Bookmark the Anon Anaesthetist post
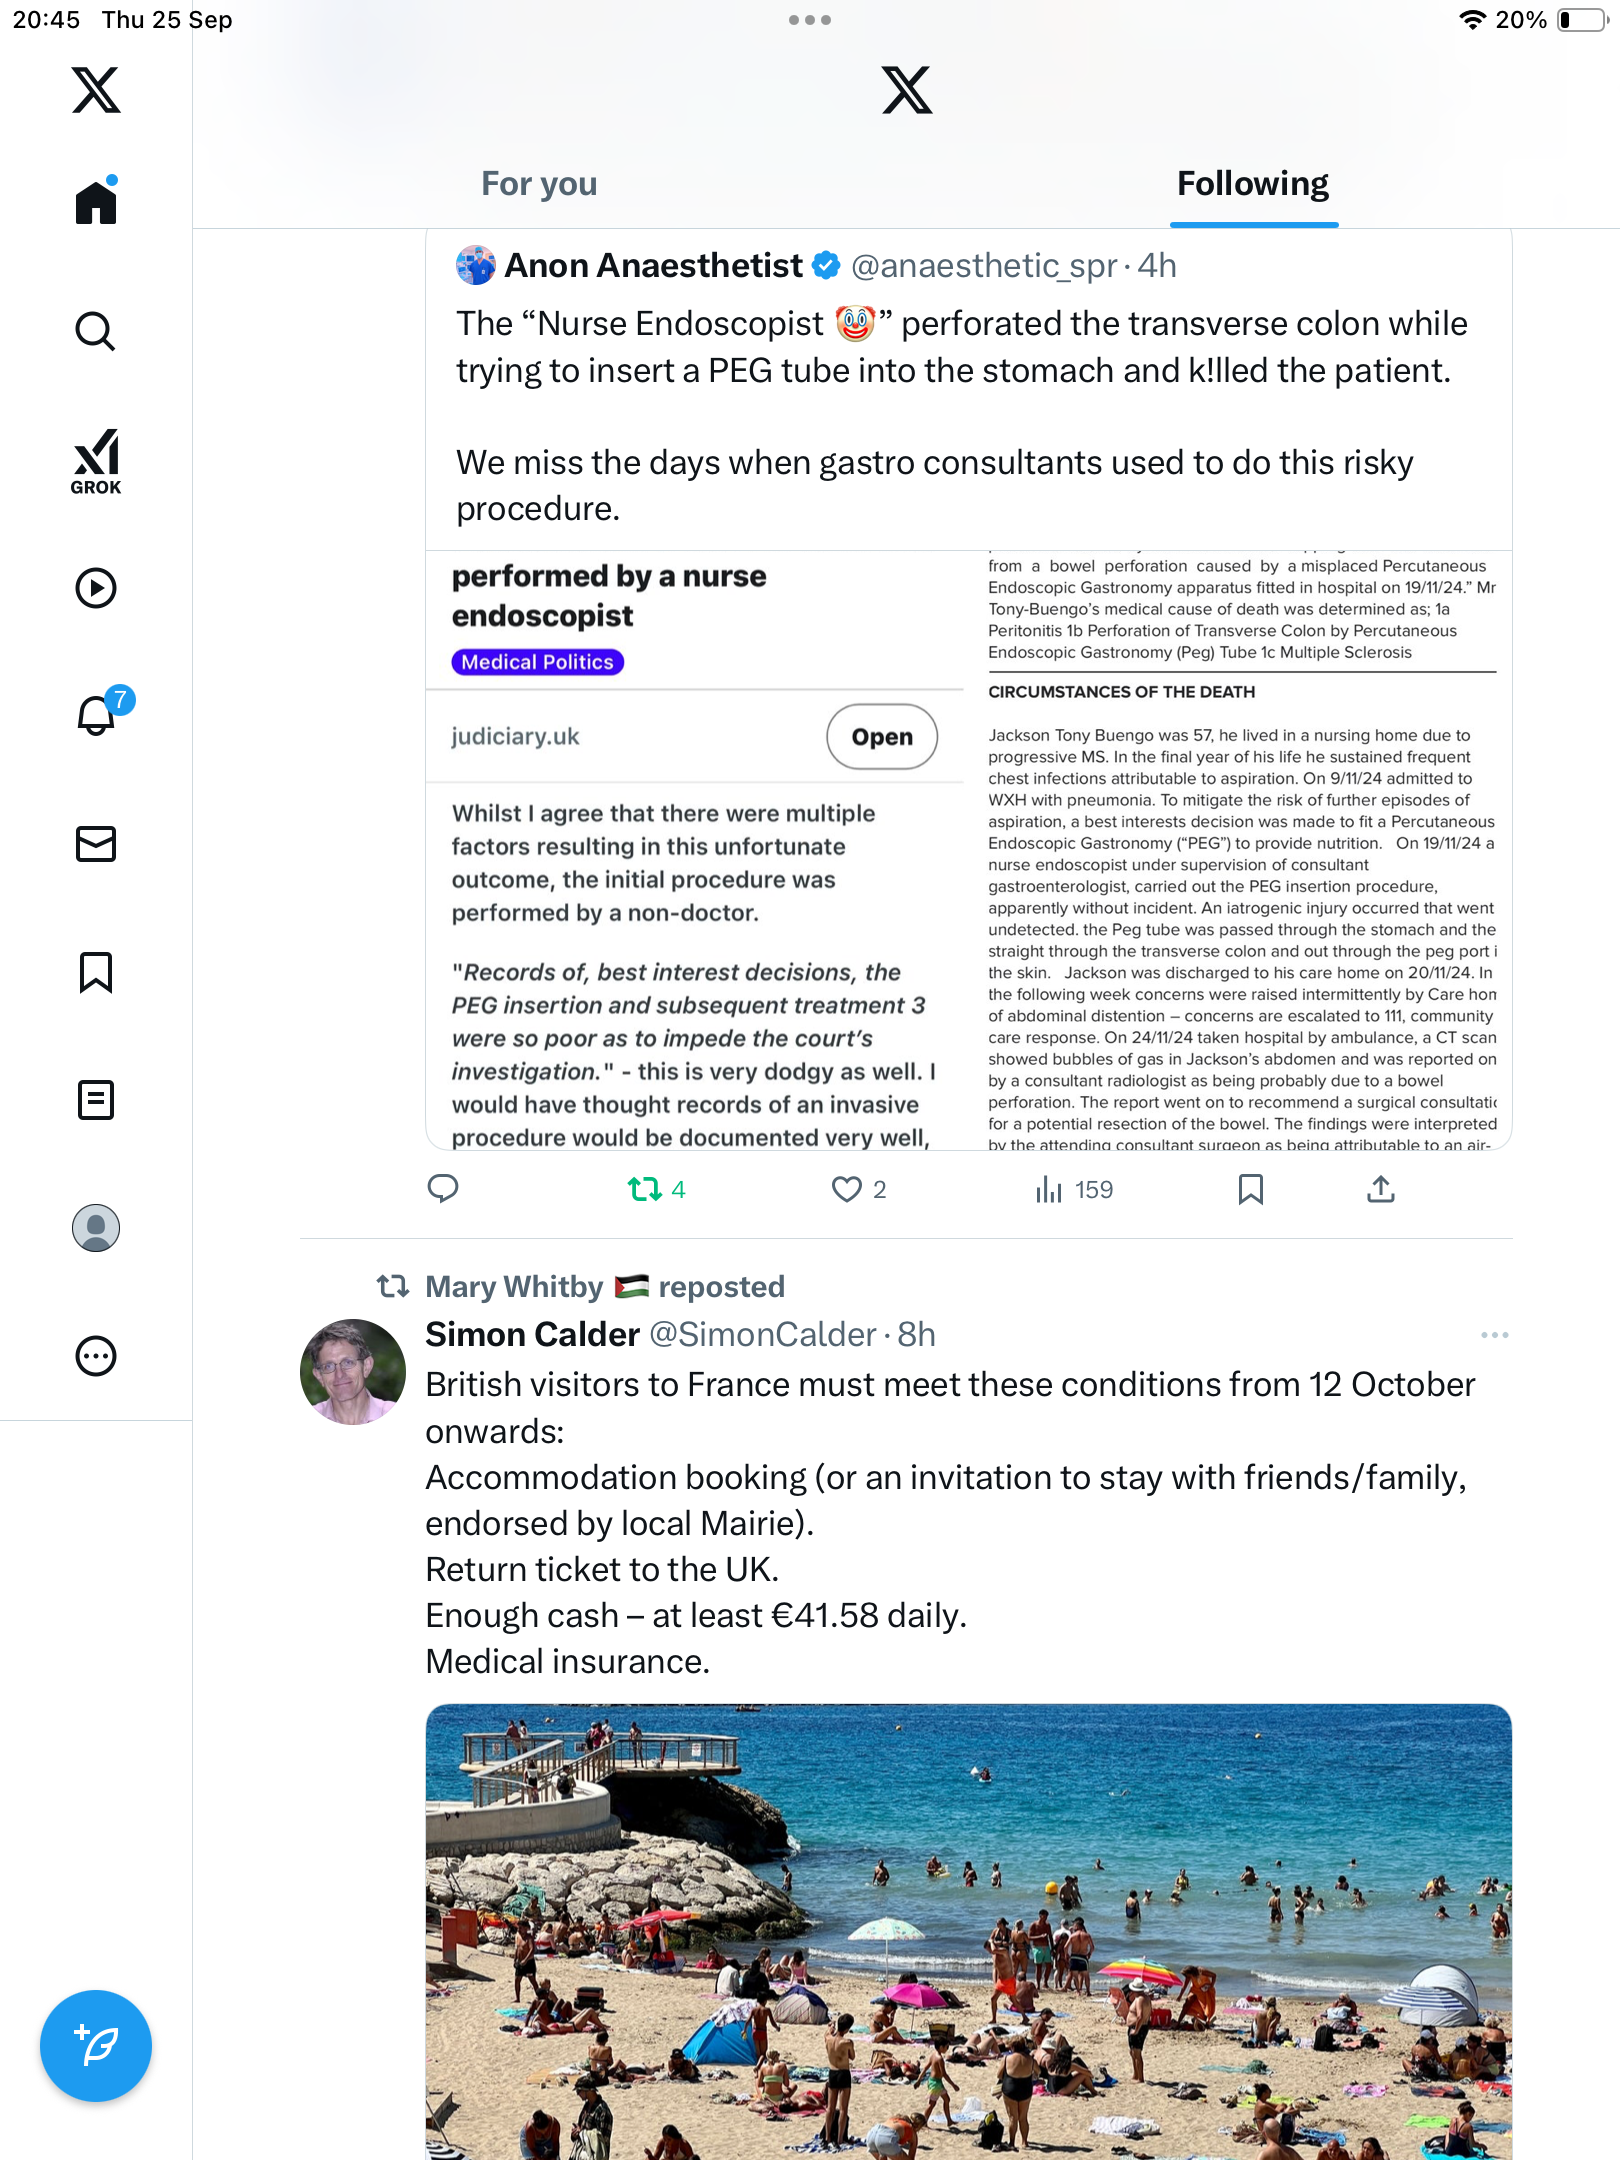The height and width of the screenshot is (2160, 1620). tap(1250, 1189)
